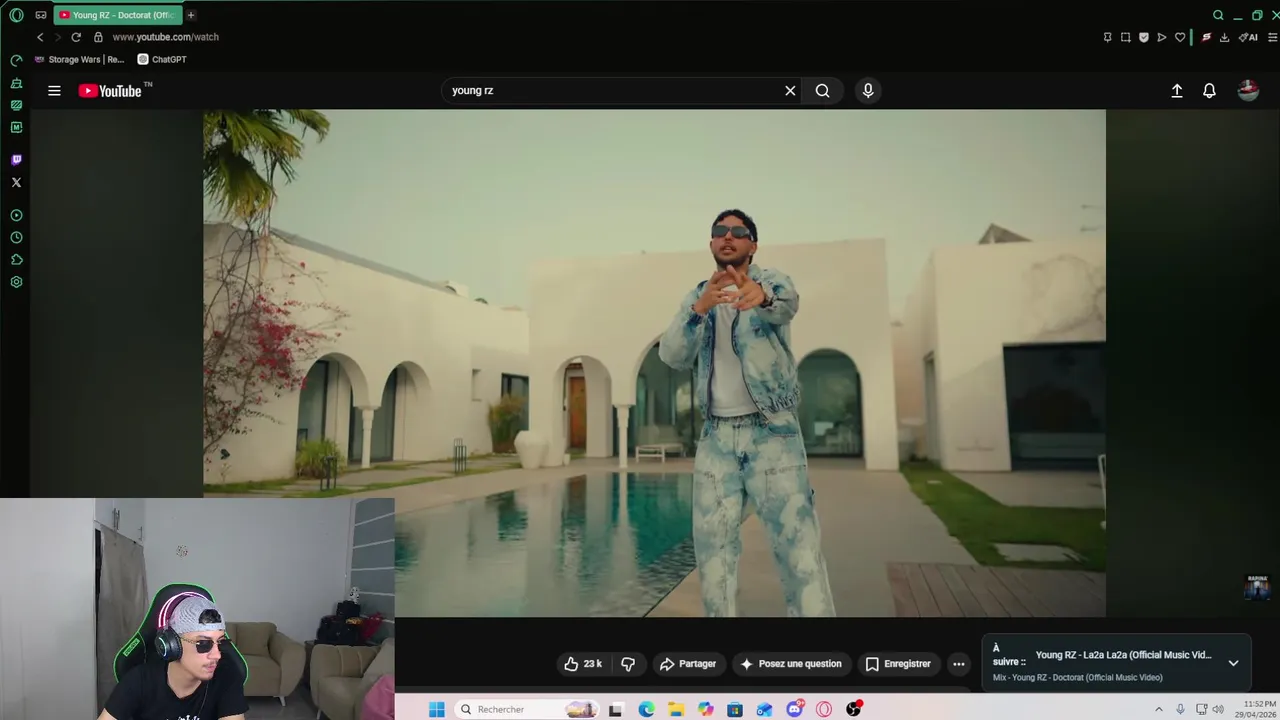
Task: Open the clock showing 11:52 PM
Action: (x=1255, y=709)
